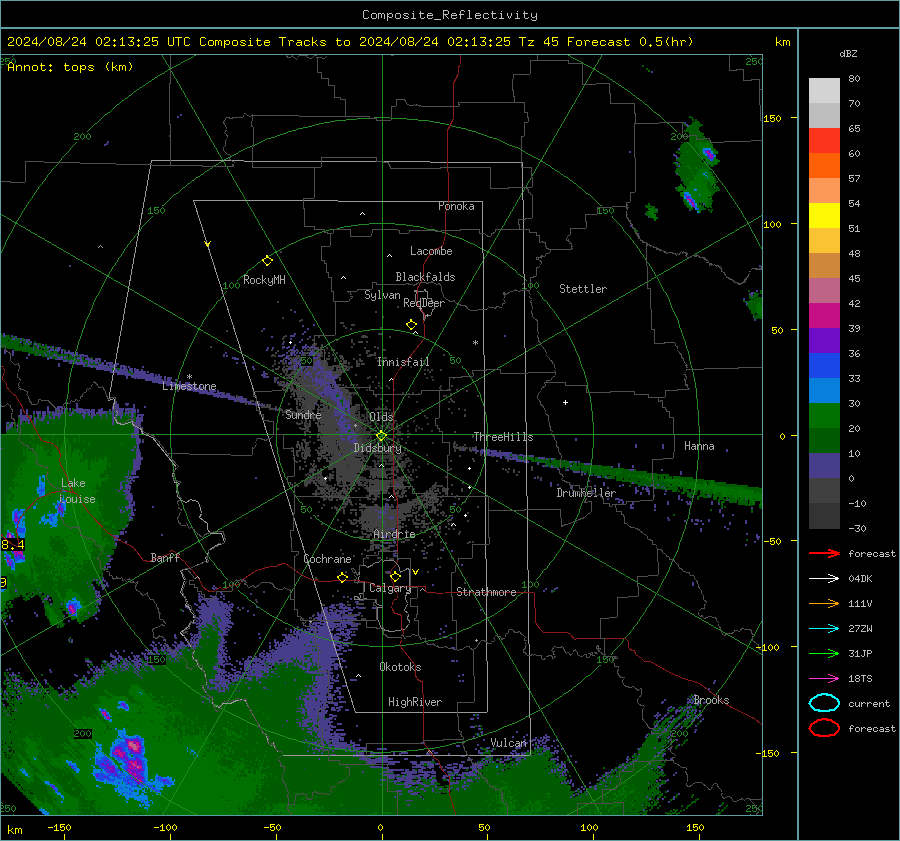Screen dimensions: 900x841
Task: Click the yellow diamond marker beside RockyMH
Action: (267, 261)
